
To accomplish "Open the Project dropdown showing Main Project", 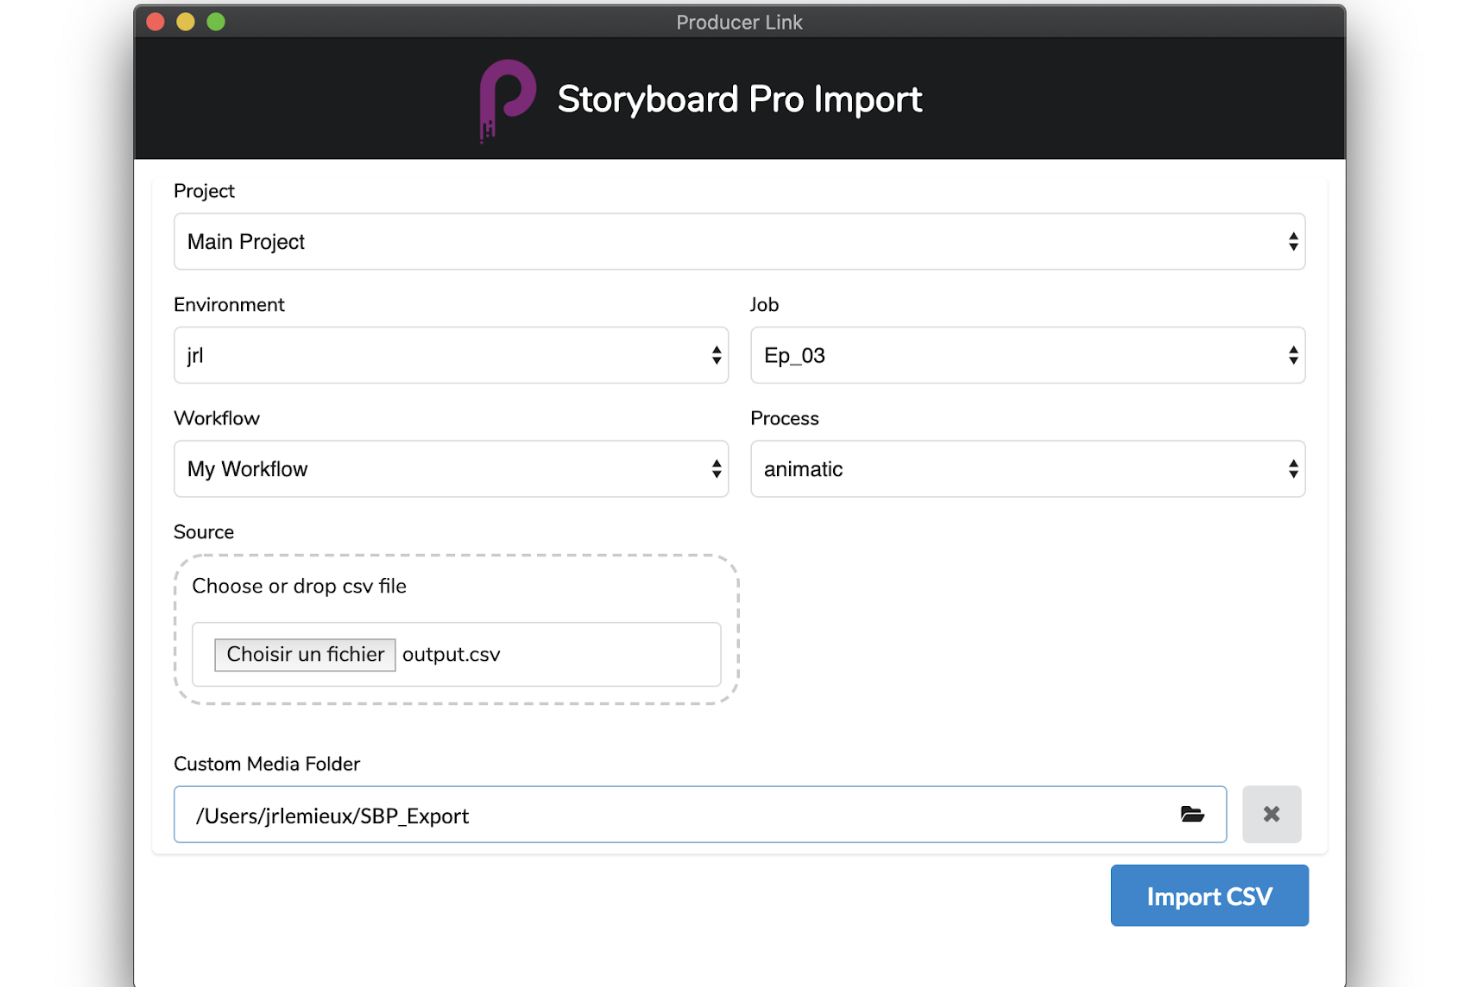I will pyautogui.click(x=739, y=241).
